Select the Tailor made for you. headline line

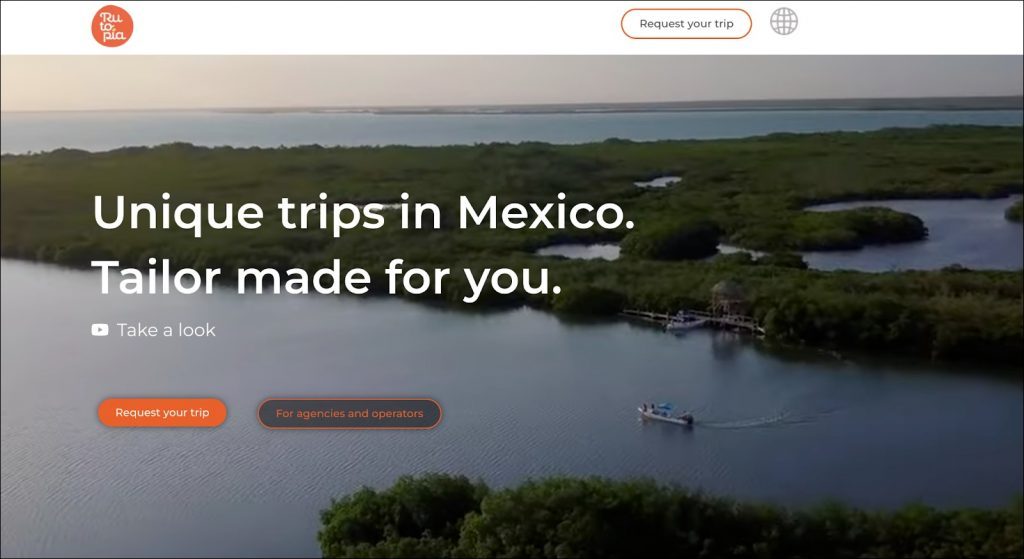coord(326,277)
